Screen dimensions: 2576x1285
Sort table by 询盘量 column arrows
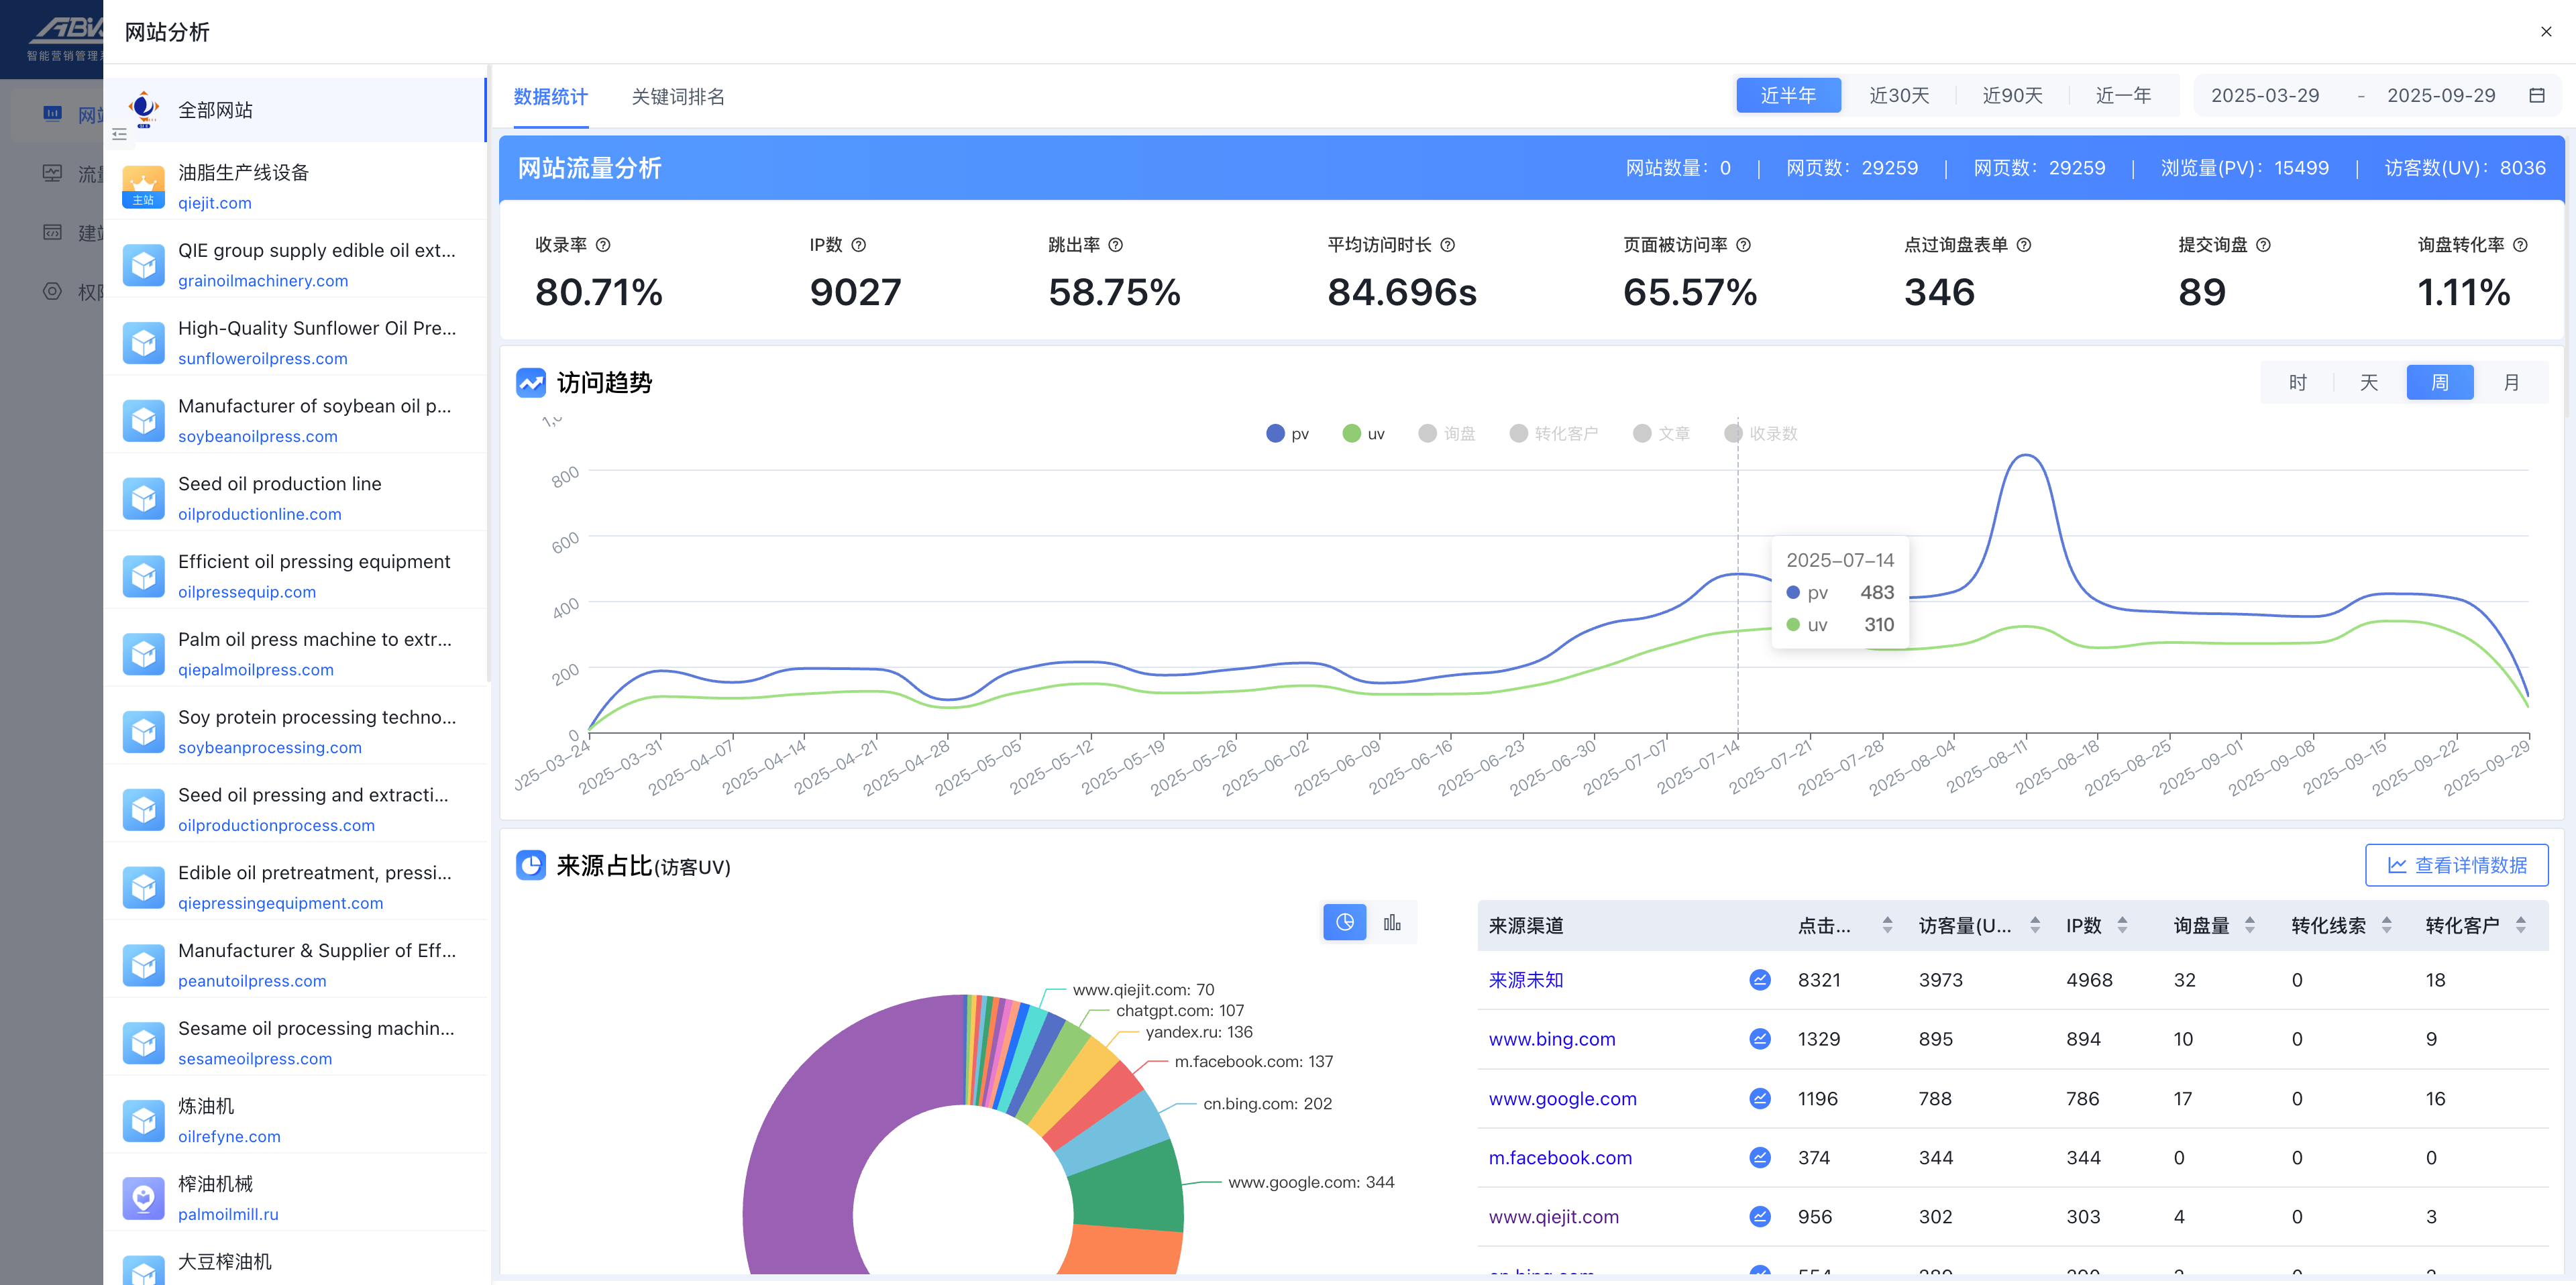[2250, 925]
